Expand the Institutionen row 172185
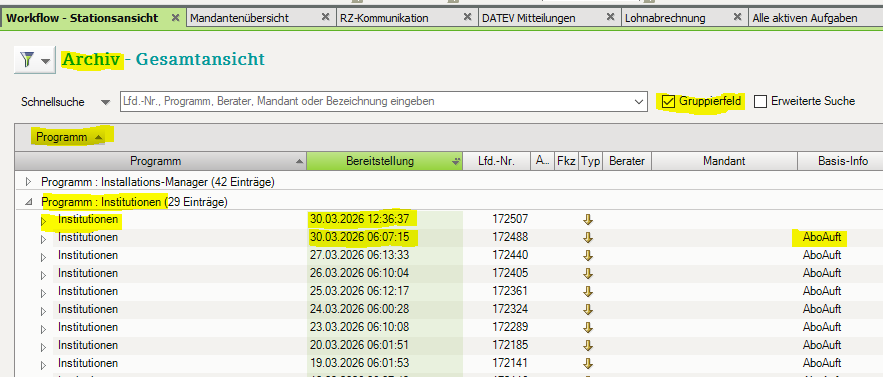Screen dimensions: 883x377 44,348
